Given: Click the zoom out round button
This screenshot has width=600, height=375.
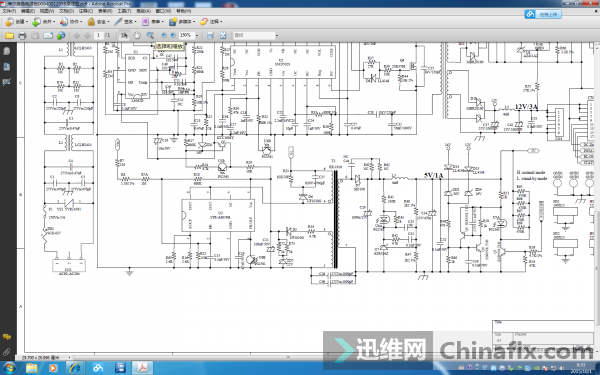Looking at the screenshot, I should (x=164, y=35).
